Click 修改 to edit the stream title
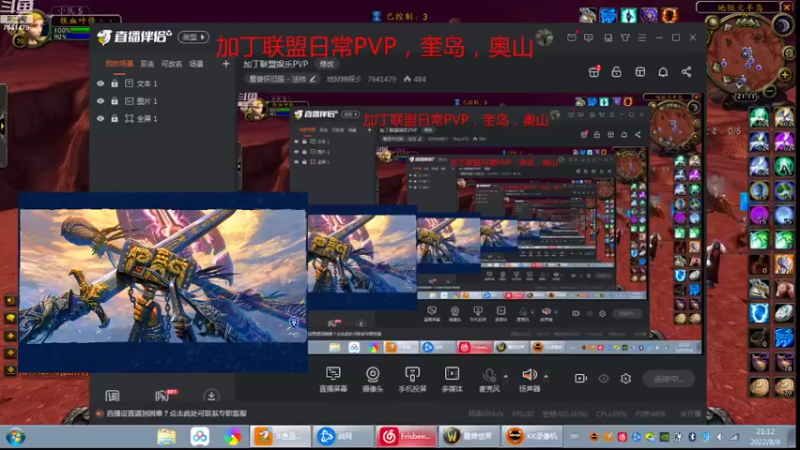This screenshot has height=450, width=800. coord(327,64)
